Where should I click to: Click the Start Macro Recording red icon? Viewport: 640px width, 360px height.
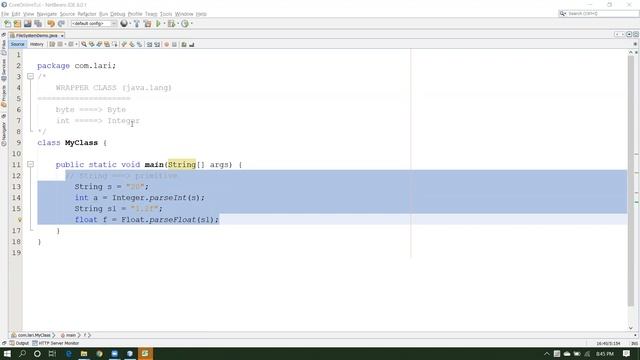coord(167,44)
